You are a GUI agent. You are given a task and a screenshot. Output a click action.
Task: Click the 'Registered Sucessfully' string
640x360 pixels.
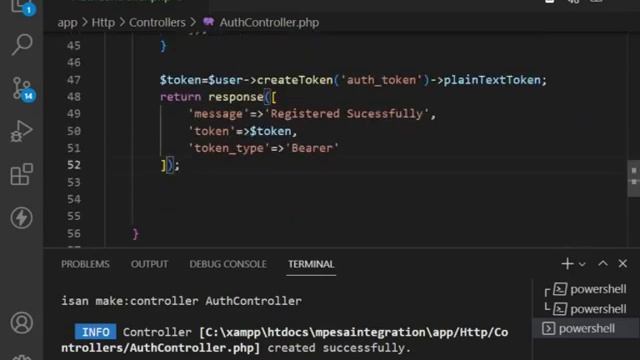click(347, 114)
